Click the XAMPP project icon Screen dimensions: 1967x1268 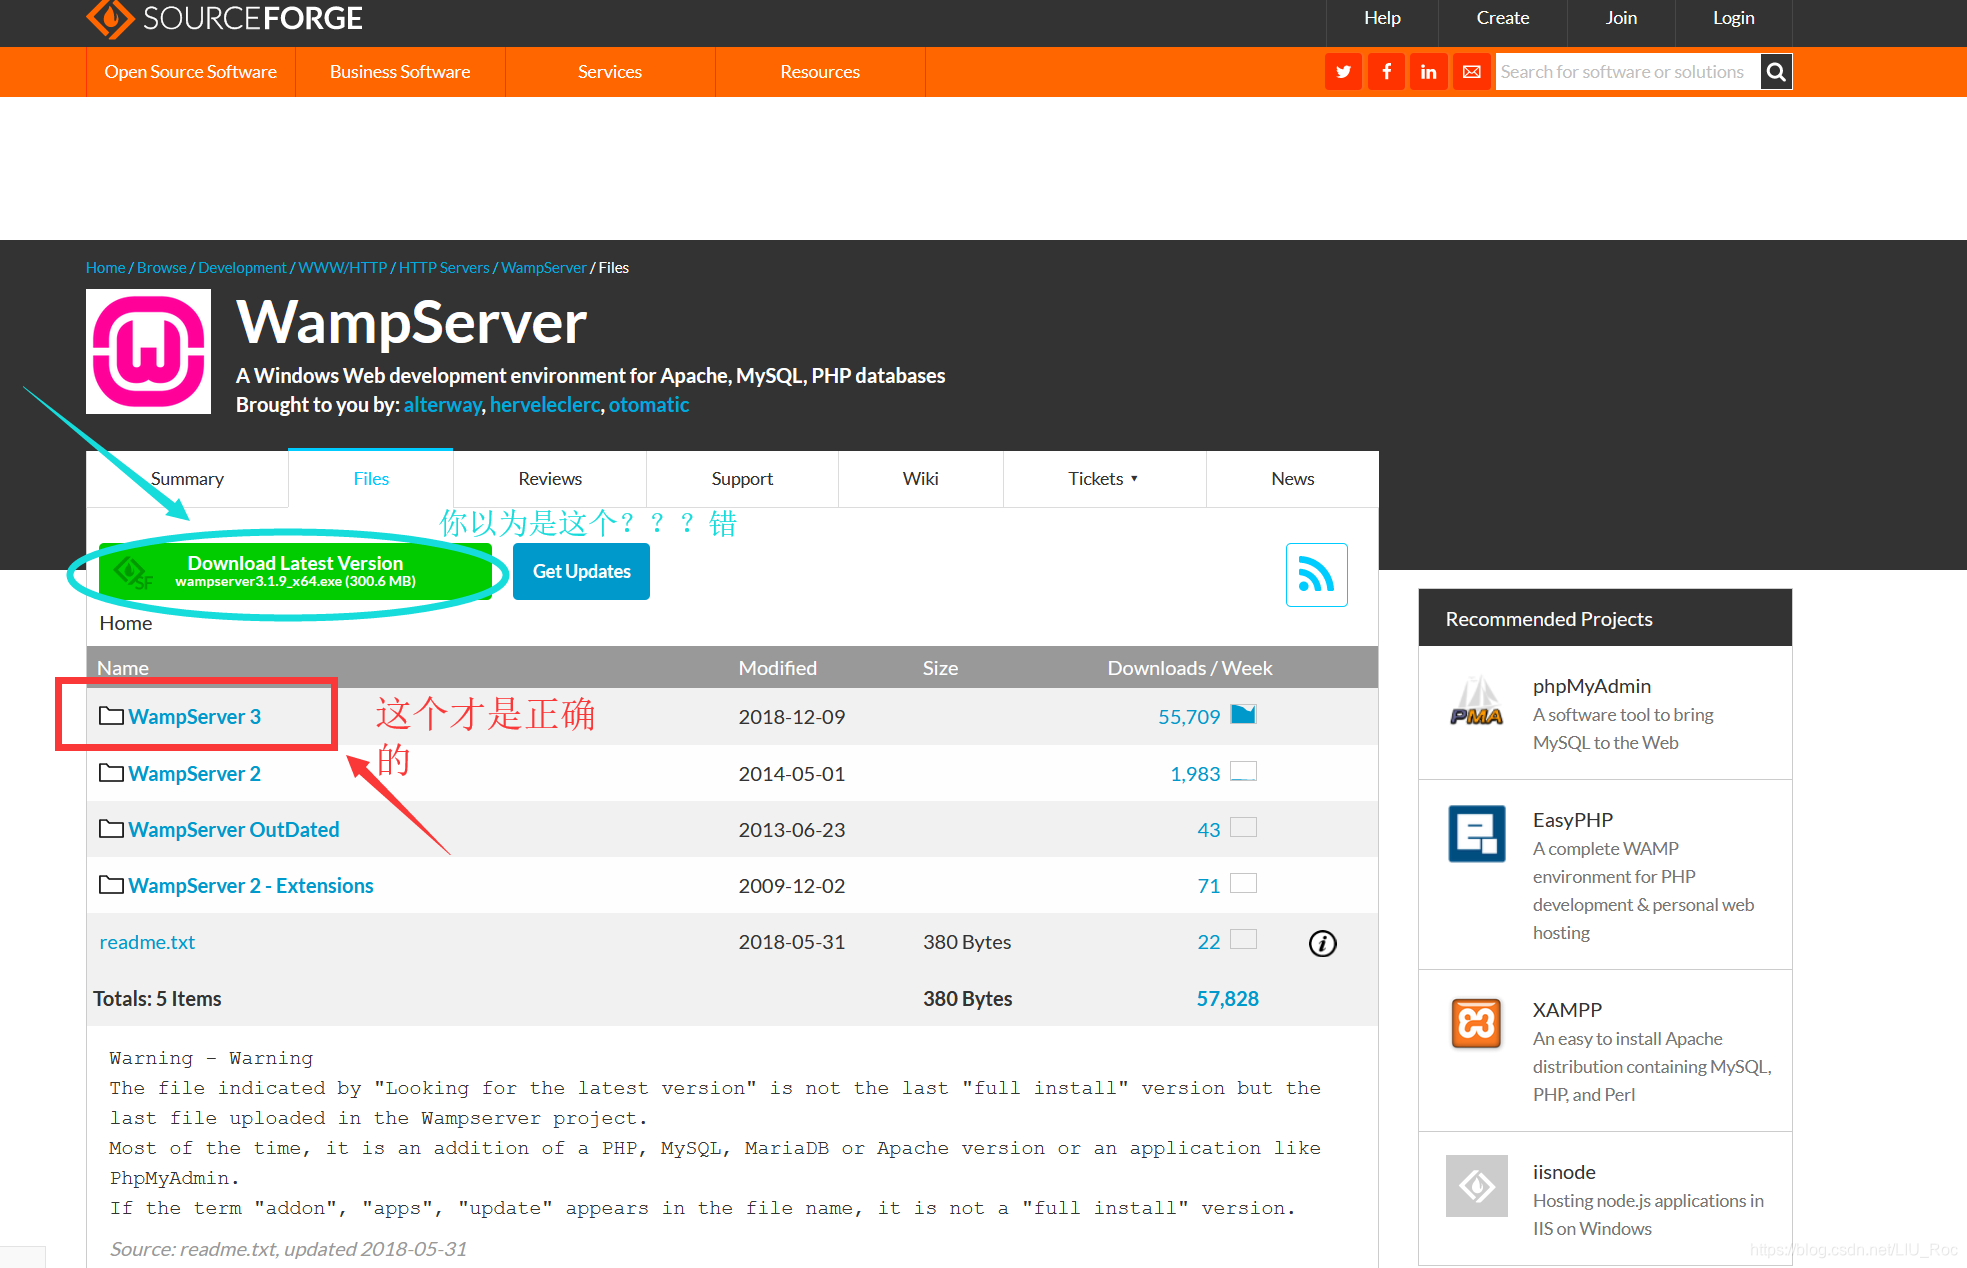1476,1024
